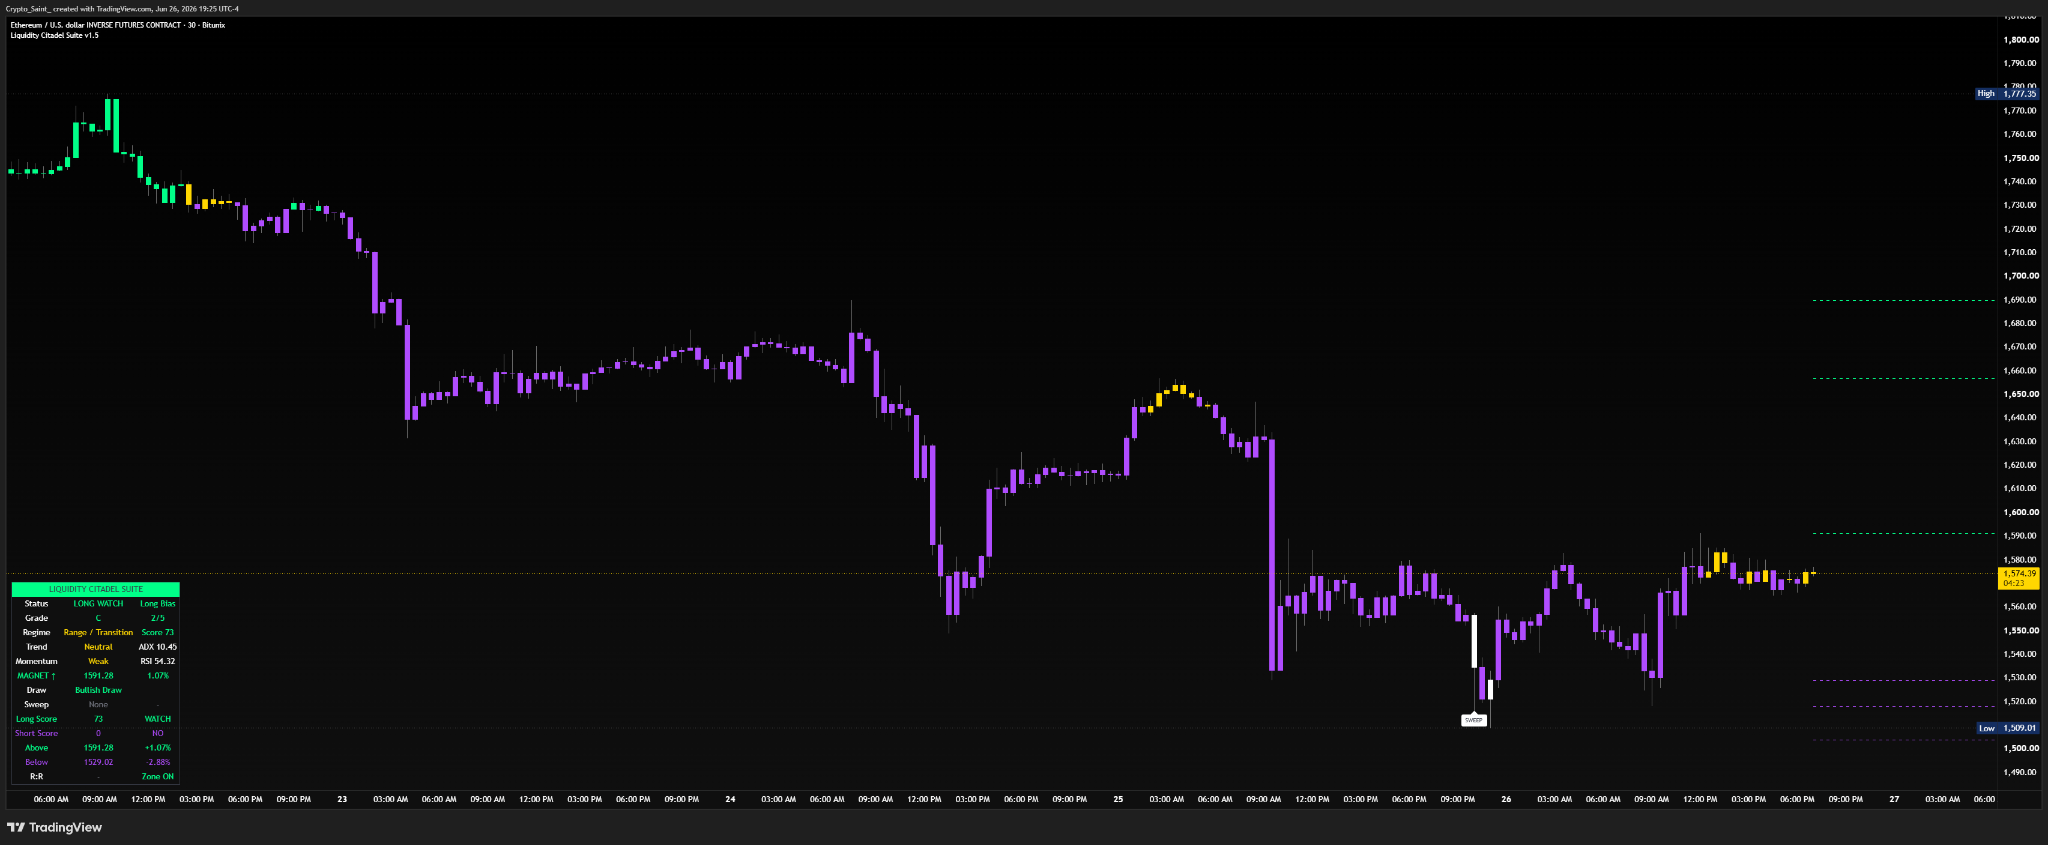The width and height of the screenshot is (2048, 845).
Task: Click the date label 27 on time axis
Action: pyautogui.click(x=1894, y=799)
